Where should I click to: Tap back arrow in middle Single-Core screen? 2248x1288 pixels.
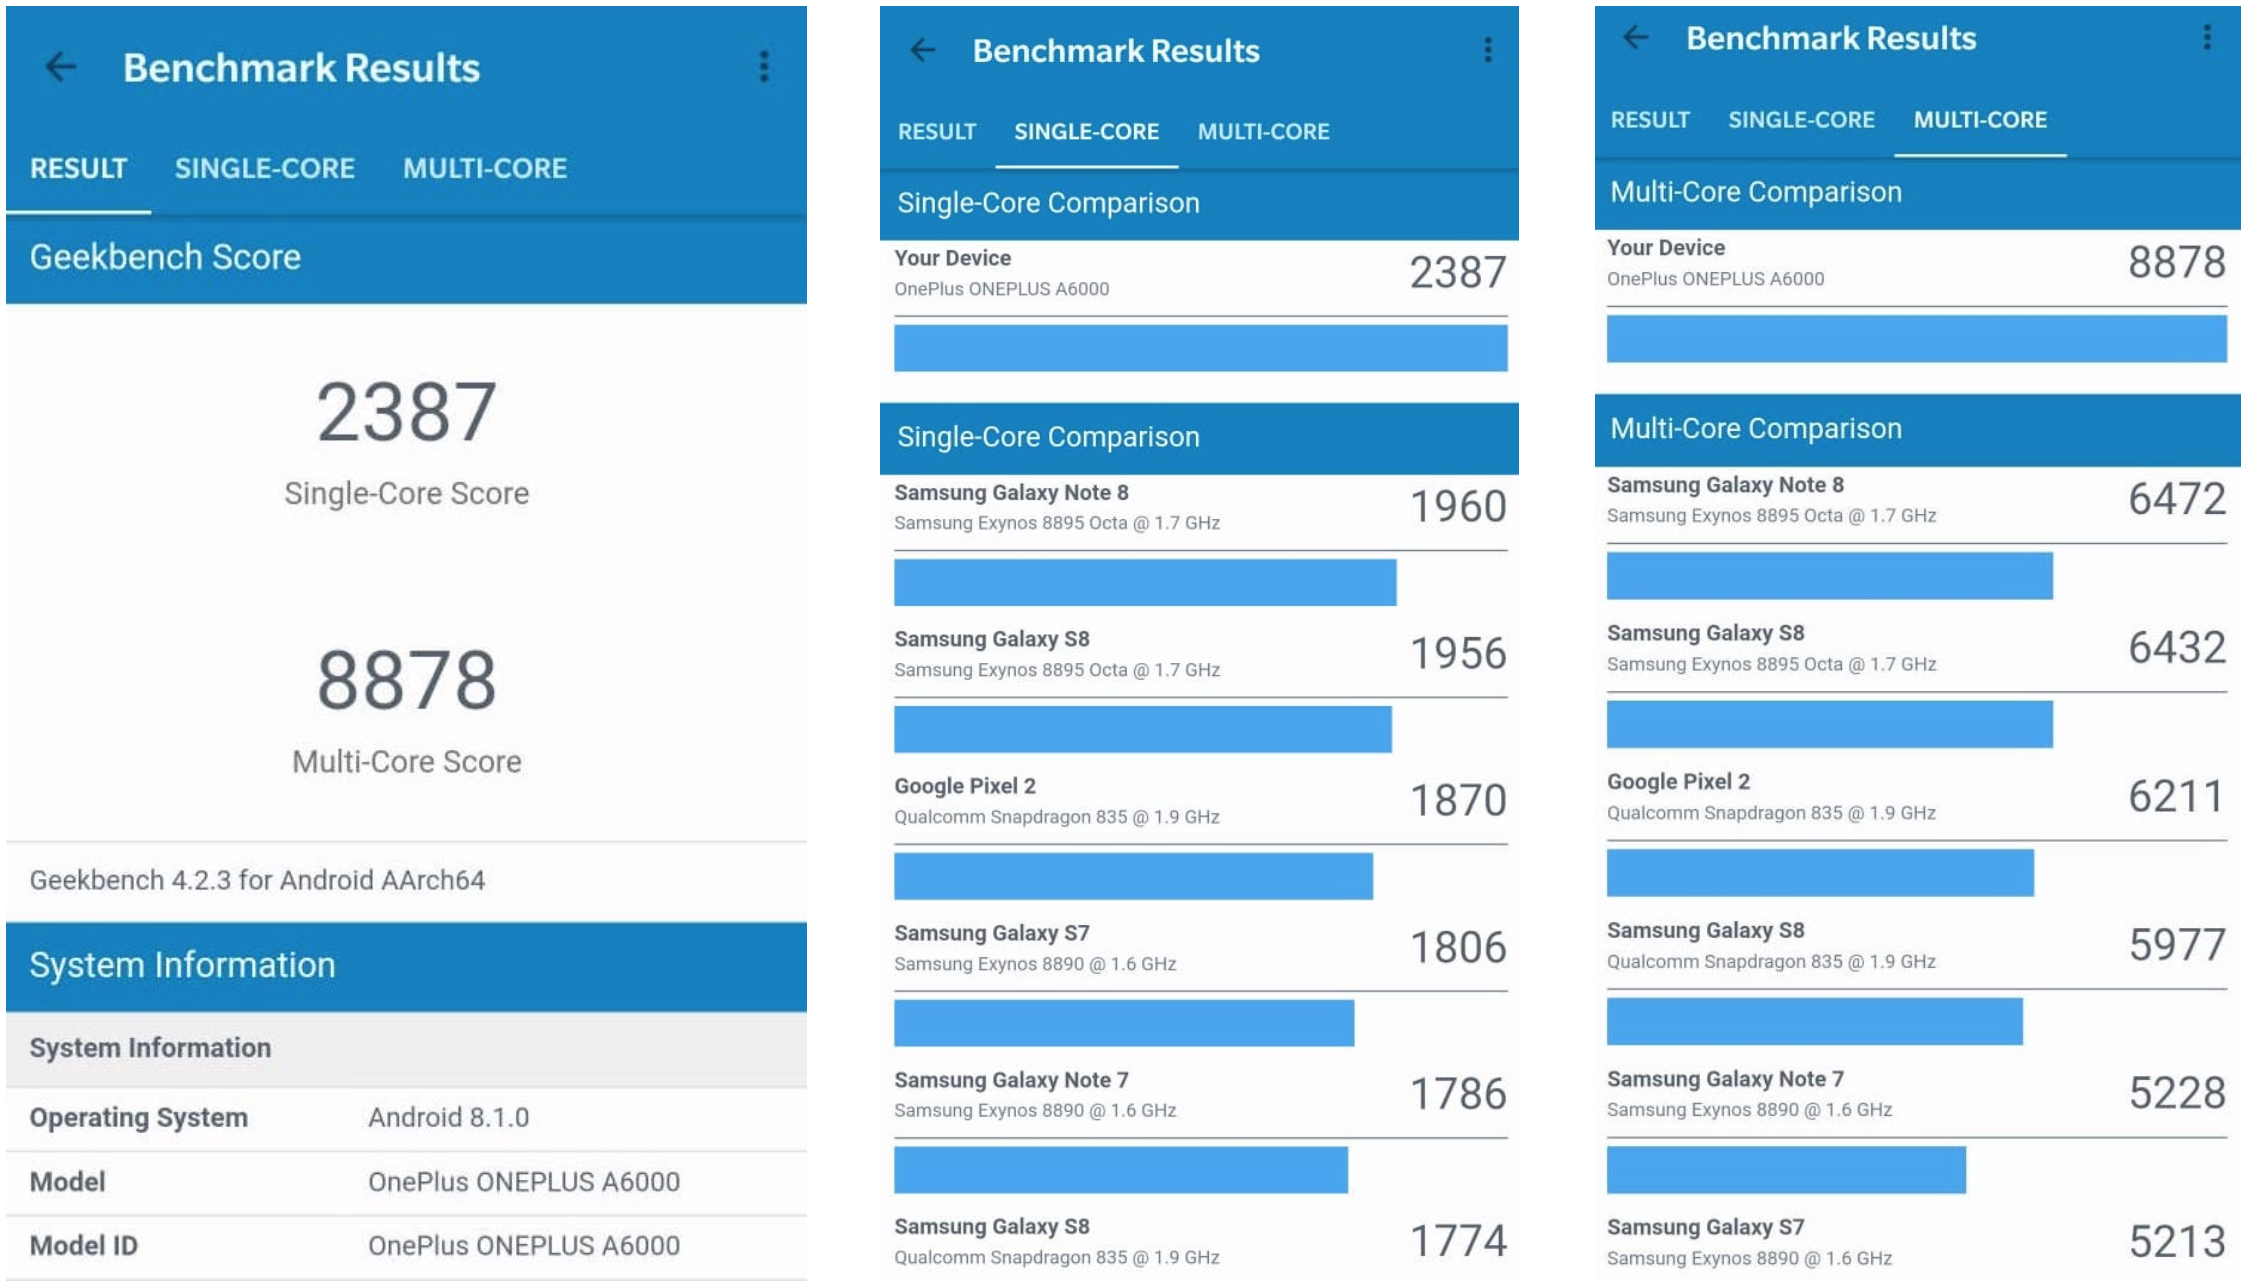point(922,50)
